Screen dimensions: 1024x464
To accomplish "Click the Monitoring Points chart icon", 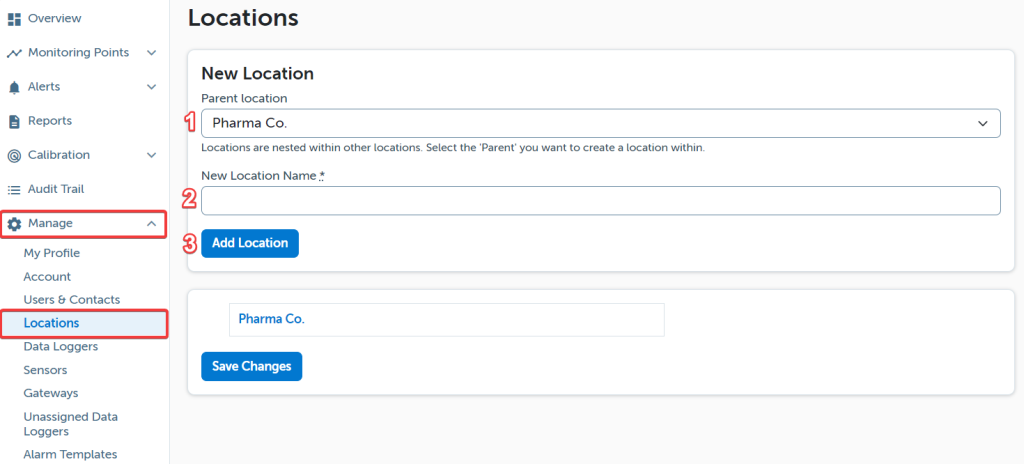I will point(14,53).
